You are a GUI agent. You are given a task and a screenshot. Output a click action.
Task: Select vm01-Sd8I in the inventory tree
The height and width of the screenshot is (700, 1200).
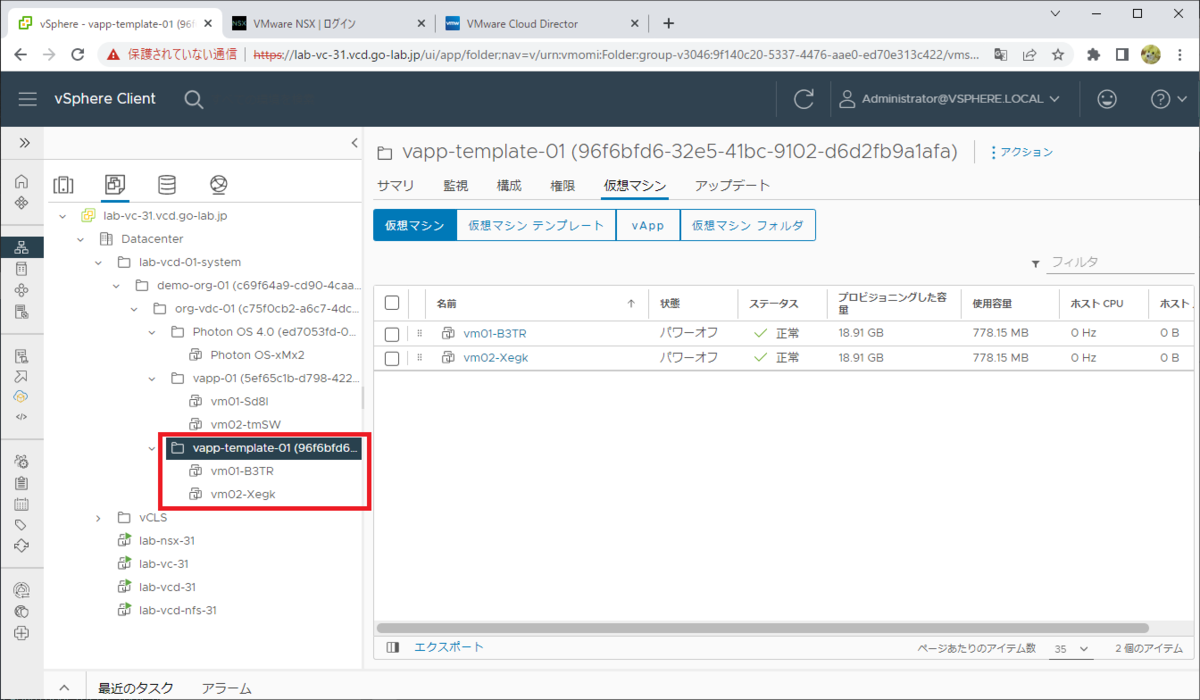click(238, 401)
